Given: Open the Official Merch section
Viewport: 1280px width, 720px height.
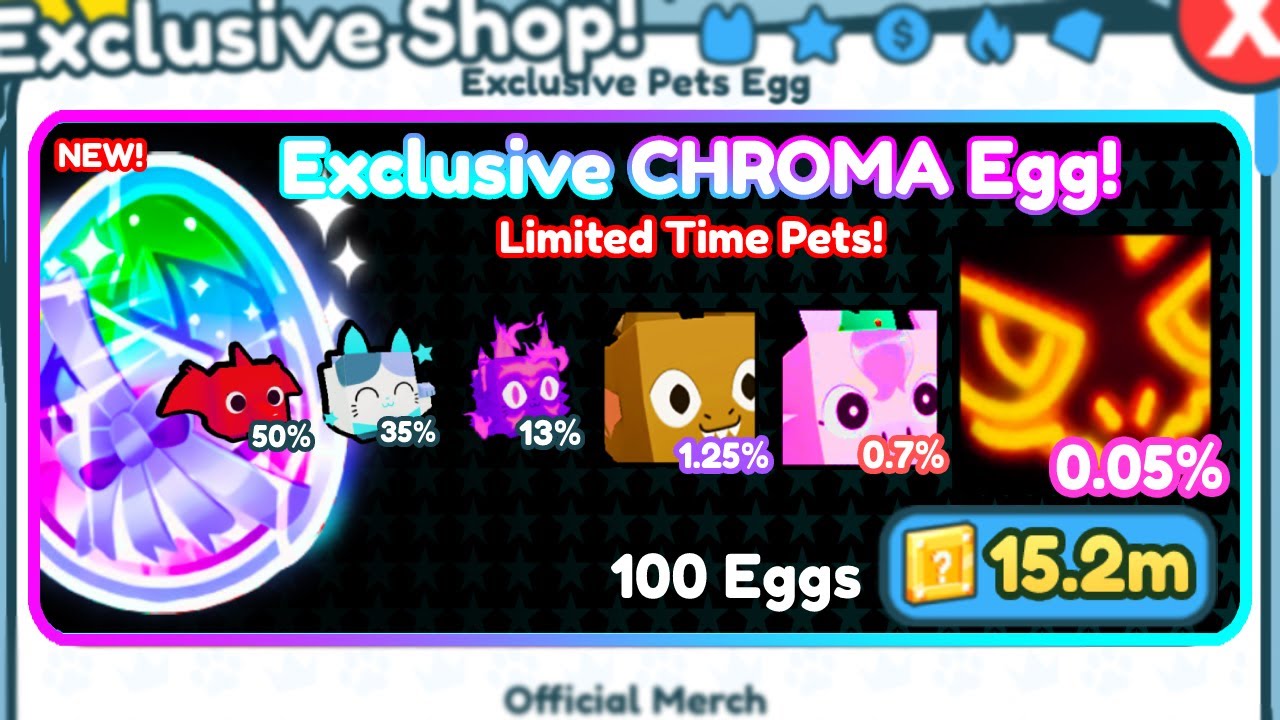Looking at the screenshot, I should pyautogui.click(x=635, y=700).
